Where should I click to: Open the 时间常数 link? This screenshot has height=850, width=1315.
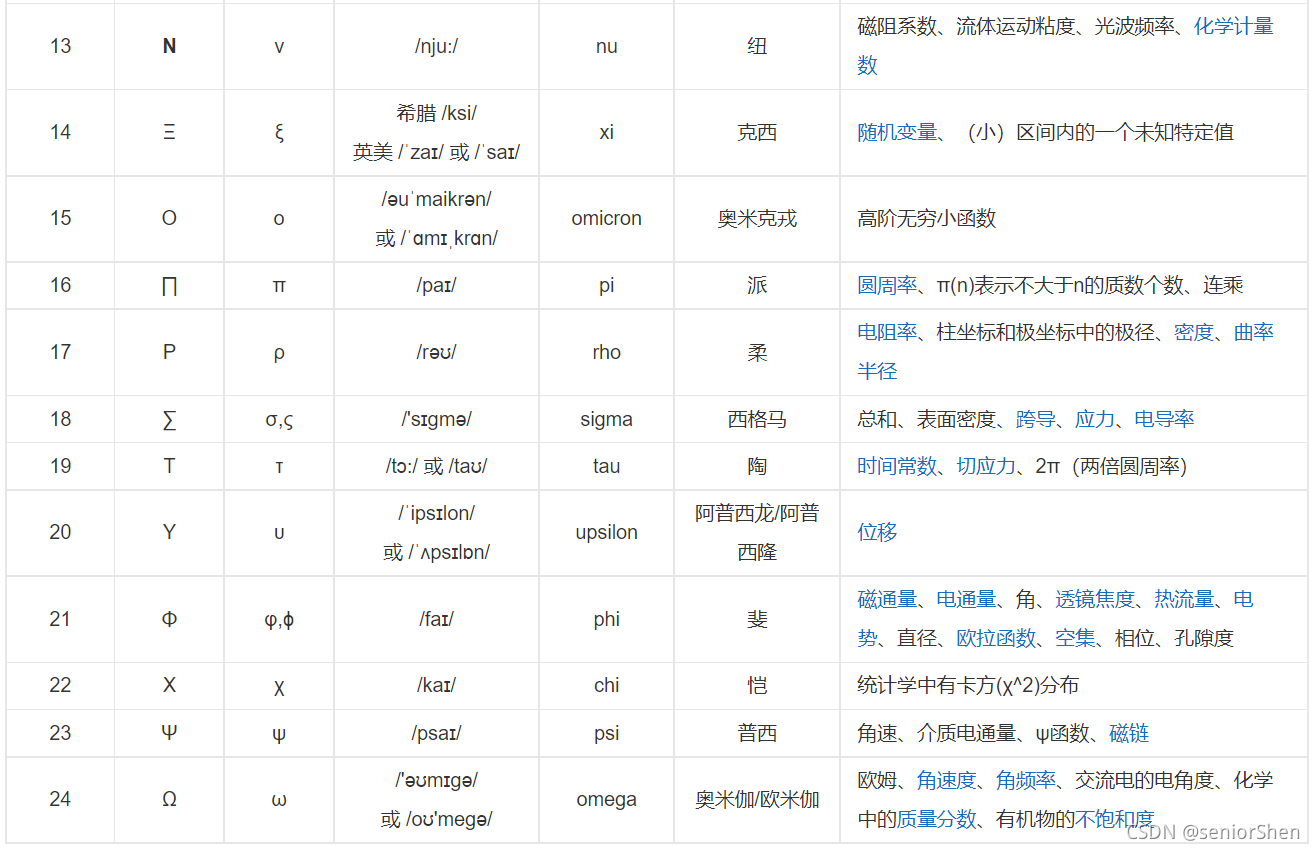897,466
